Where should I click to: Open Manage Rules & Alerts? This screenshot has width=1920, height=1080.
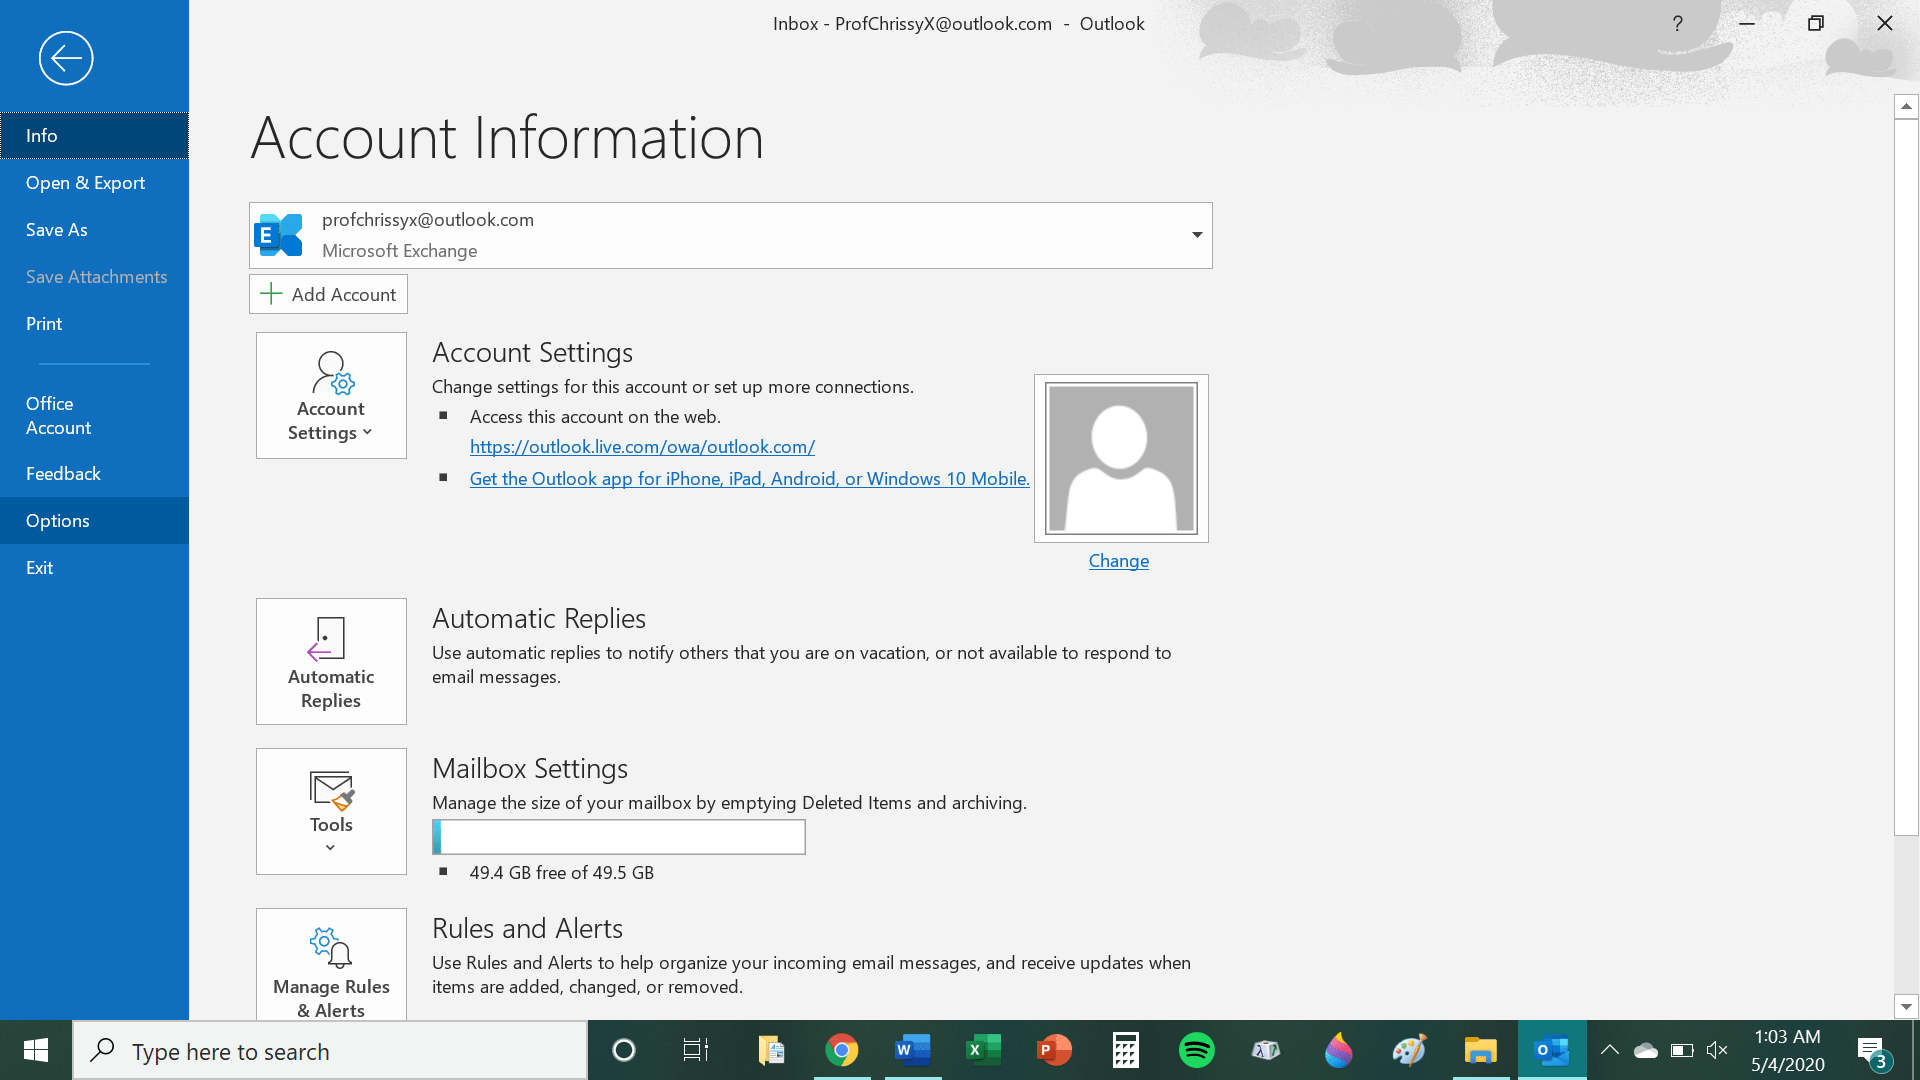point(331,965)
